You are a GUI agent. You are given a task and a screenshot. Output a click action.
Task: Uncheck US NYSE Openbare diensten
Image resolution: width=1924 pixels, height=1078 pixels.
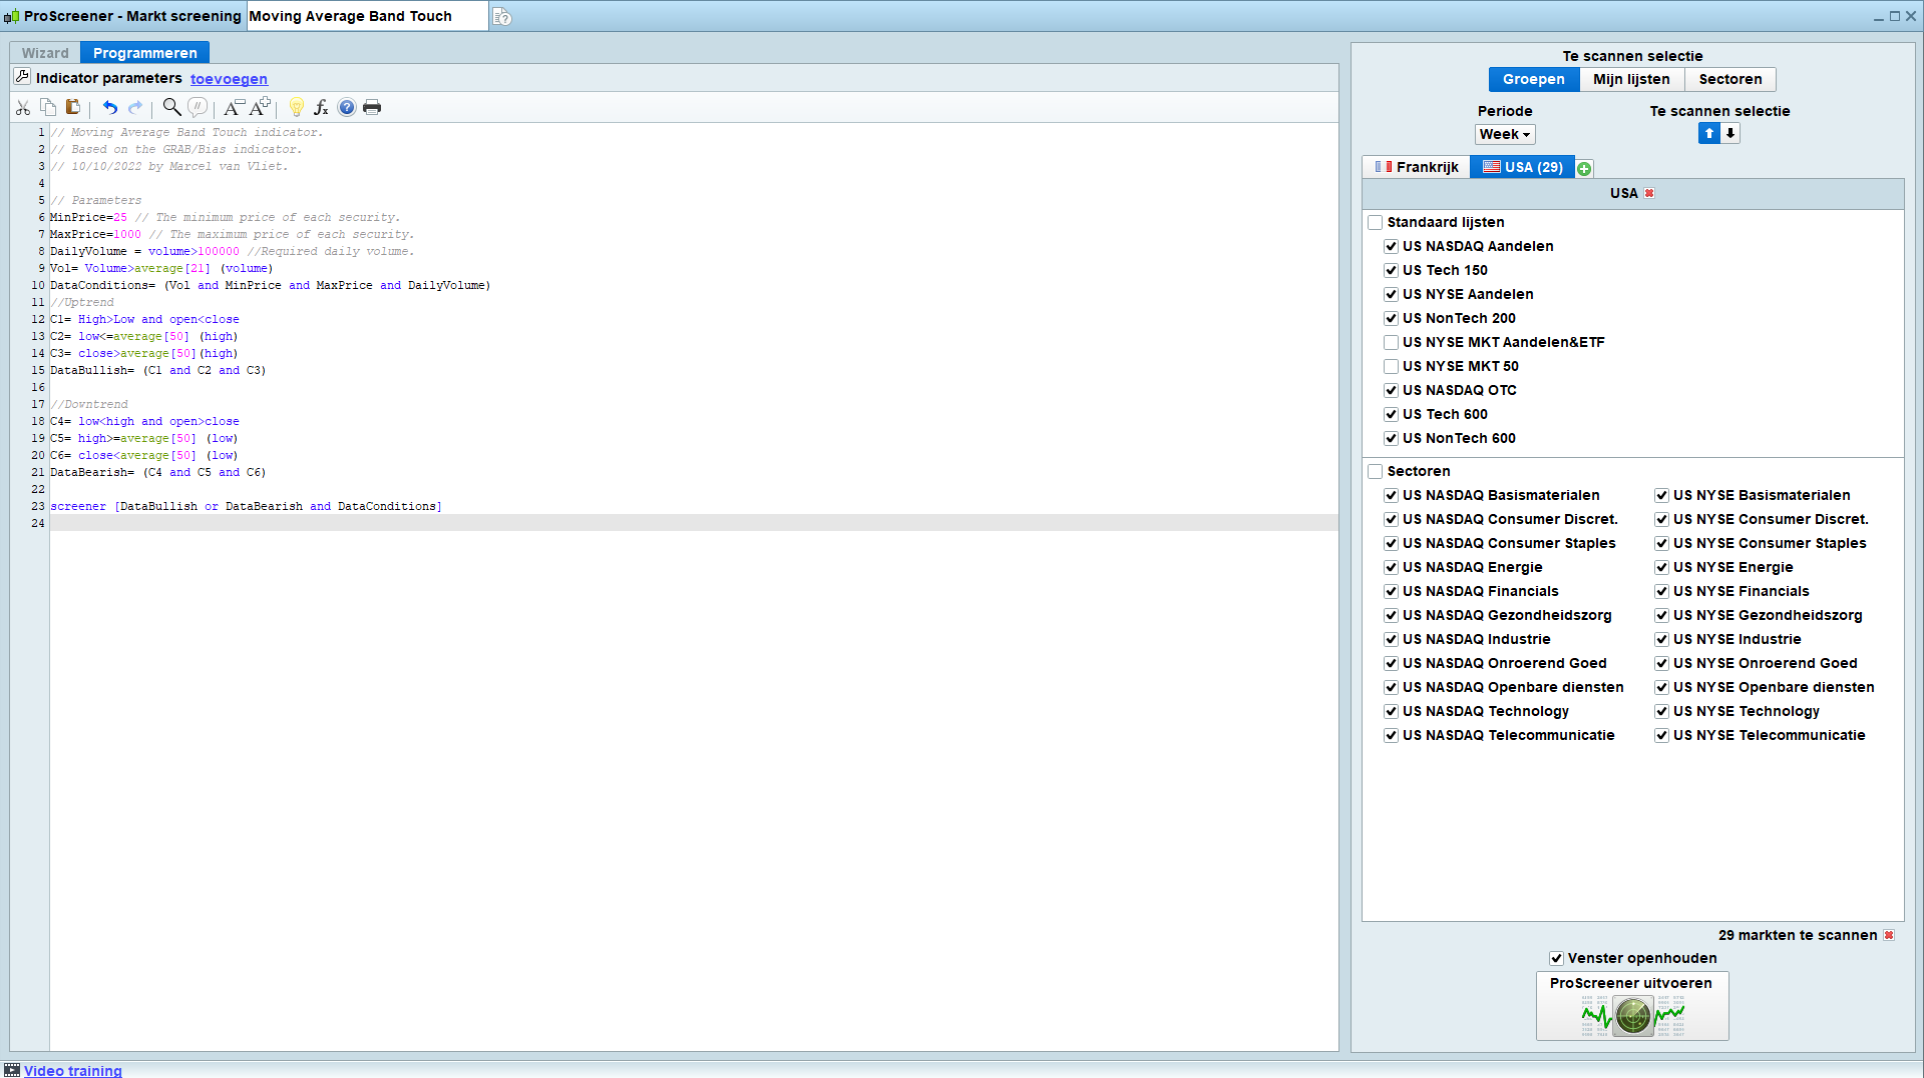[x=1662, y=687]
